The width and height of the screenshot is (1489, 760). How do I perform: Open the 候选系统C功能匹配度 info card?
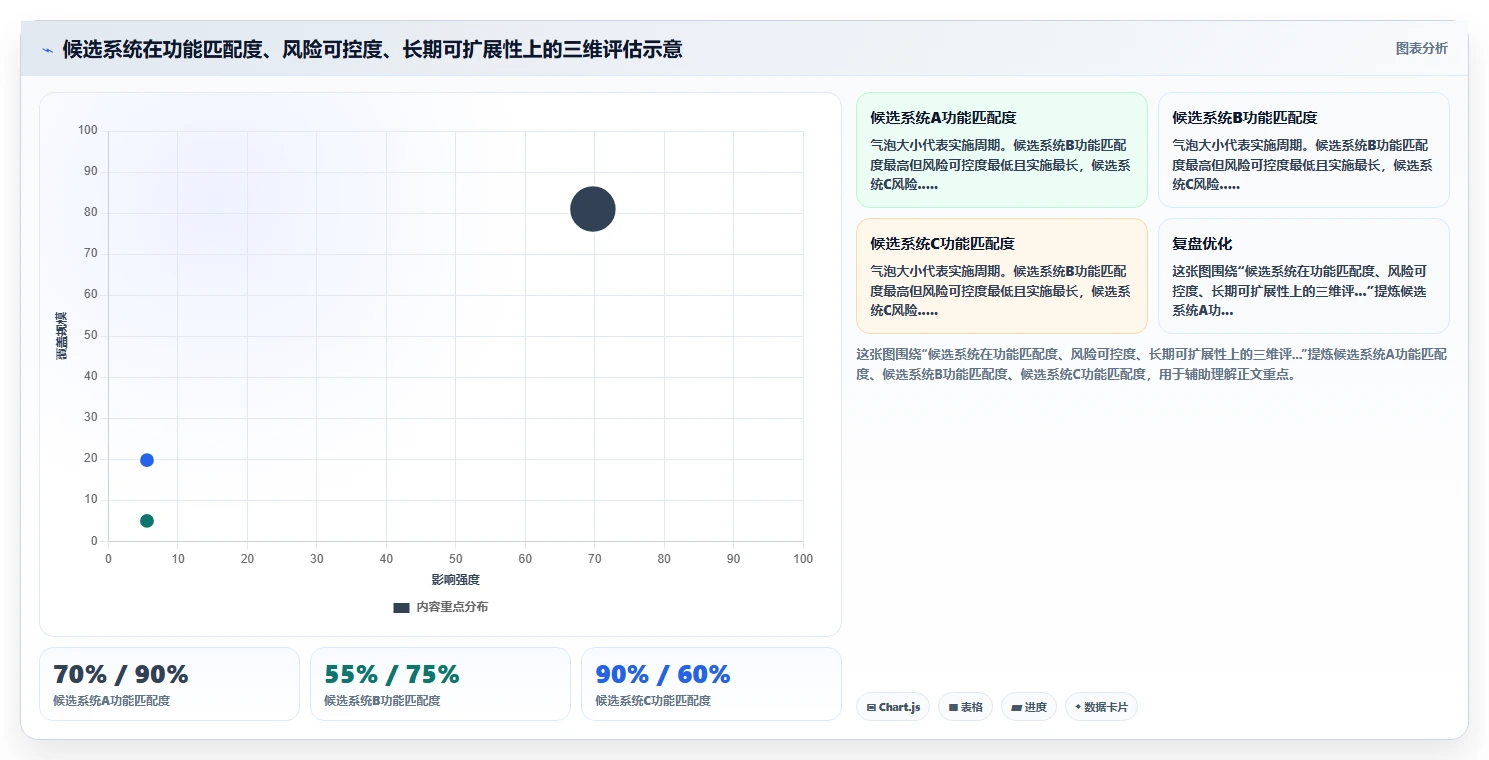click(1001, 276)
